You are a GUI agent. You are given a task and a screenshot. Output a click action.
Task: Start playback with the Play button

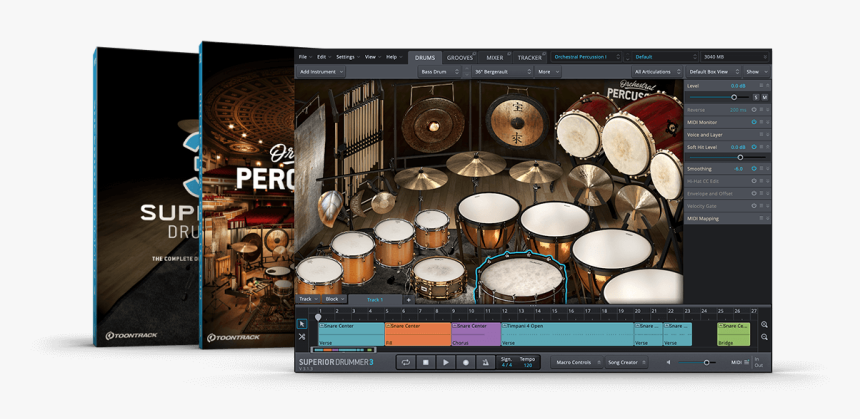pyautogui.click(x=445, y=363)
